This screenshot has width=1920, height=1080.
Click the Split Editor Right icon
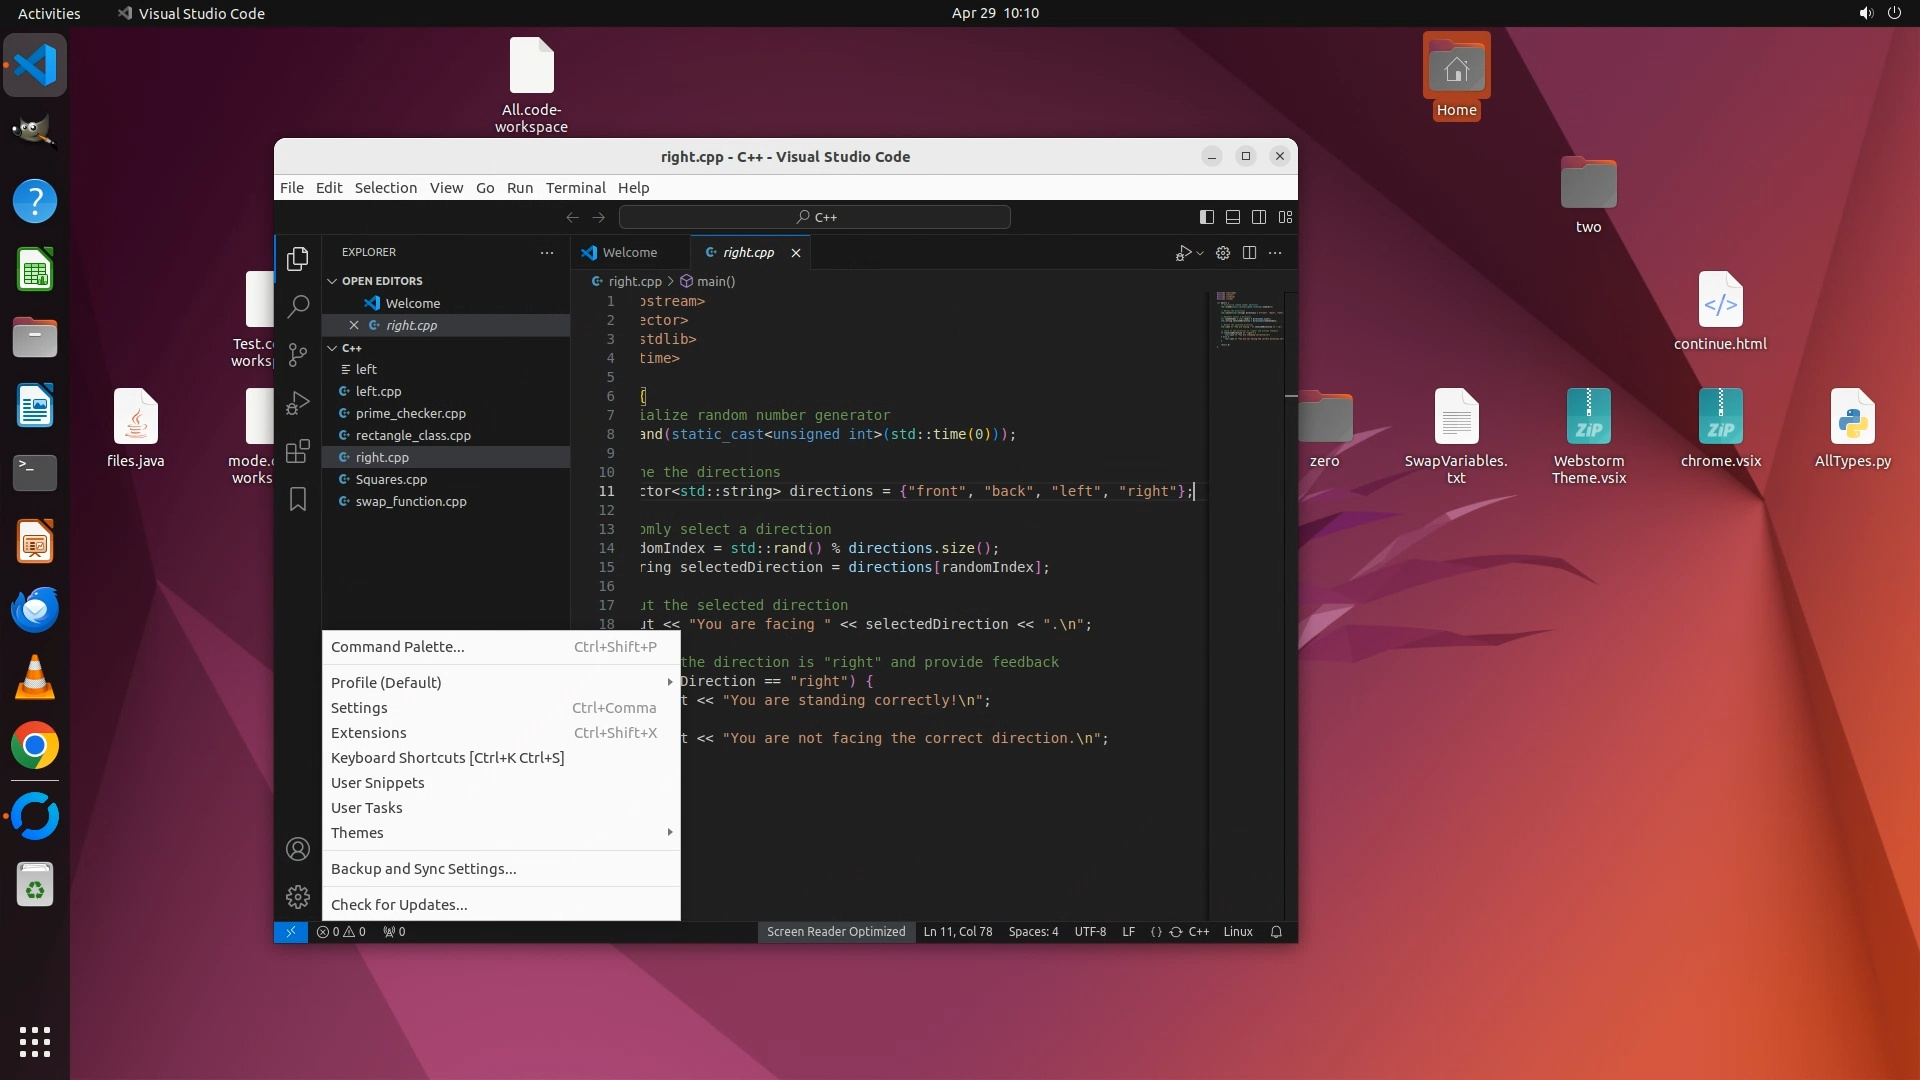[x=1249, y=253]
